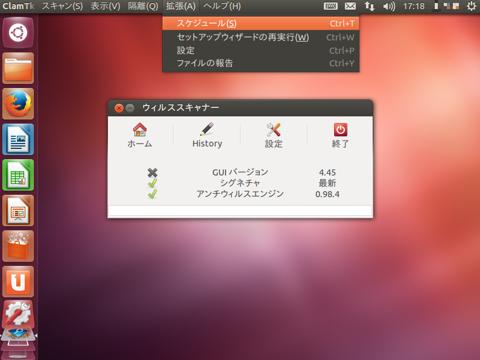480x360 pixels.
Task: Open the 表示(V) menu
Action: pyautogui.click(x=105, y=6)
